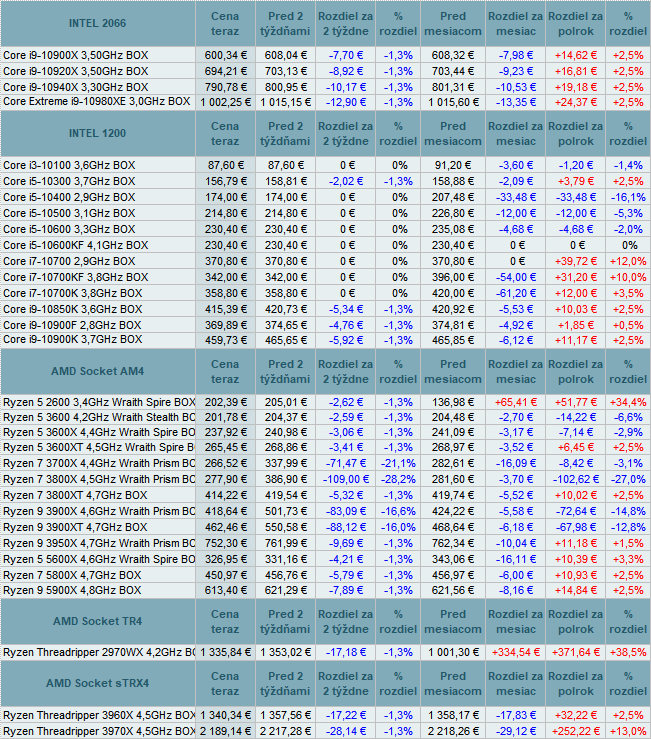Select Core i7-10700KF 3,8GHz BOX name
This screenshot has height=739, width=651.
point(75,278)
